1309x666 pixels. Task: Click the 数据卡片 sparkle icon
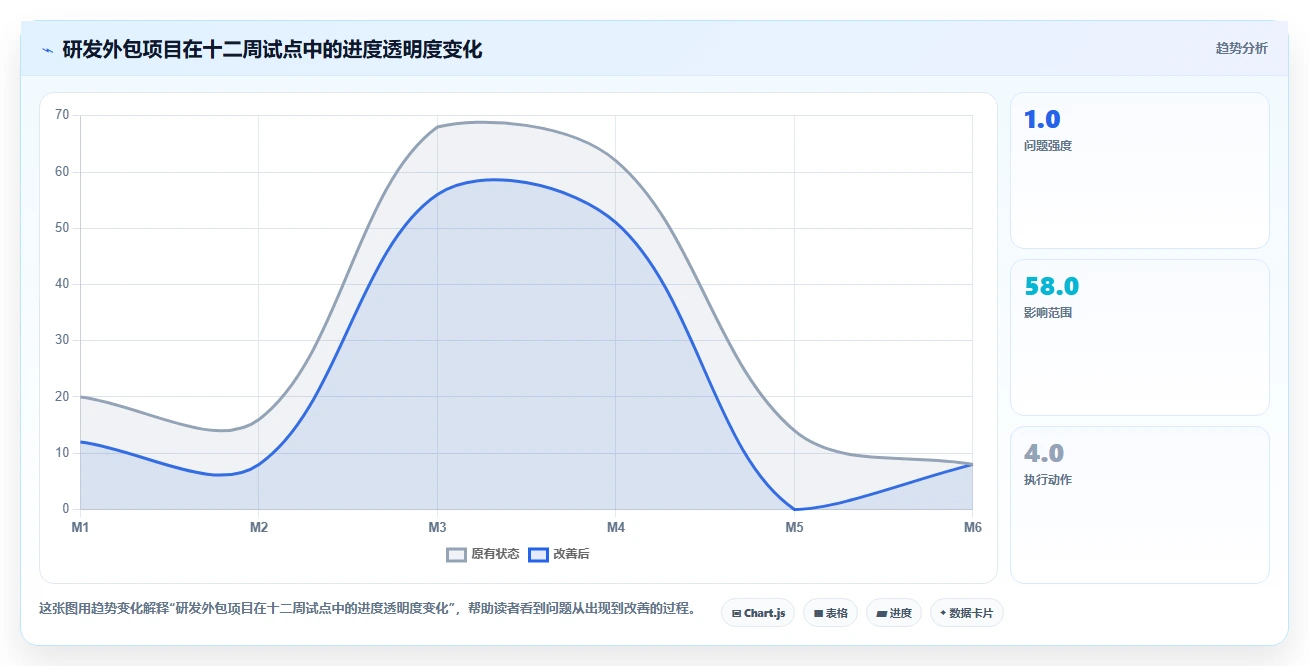pos(943,613)
